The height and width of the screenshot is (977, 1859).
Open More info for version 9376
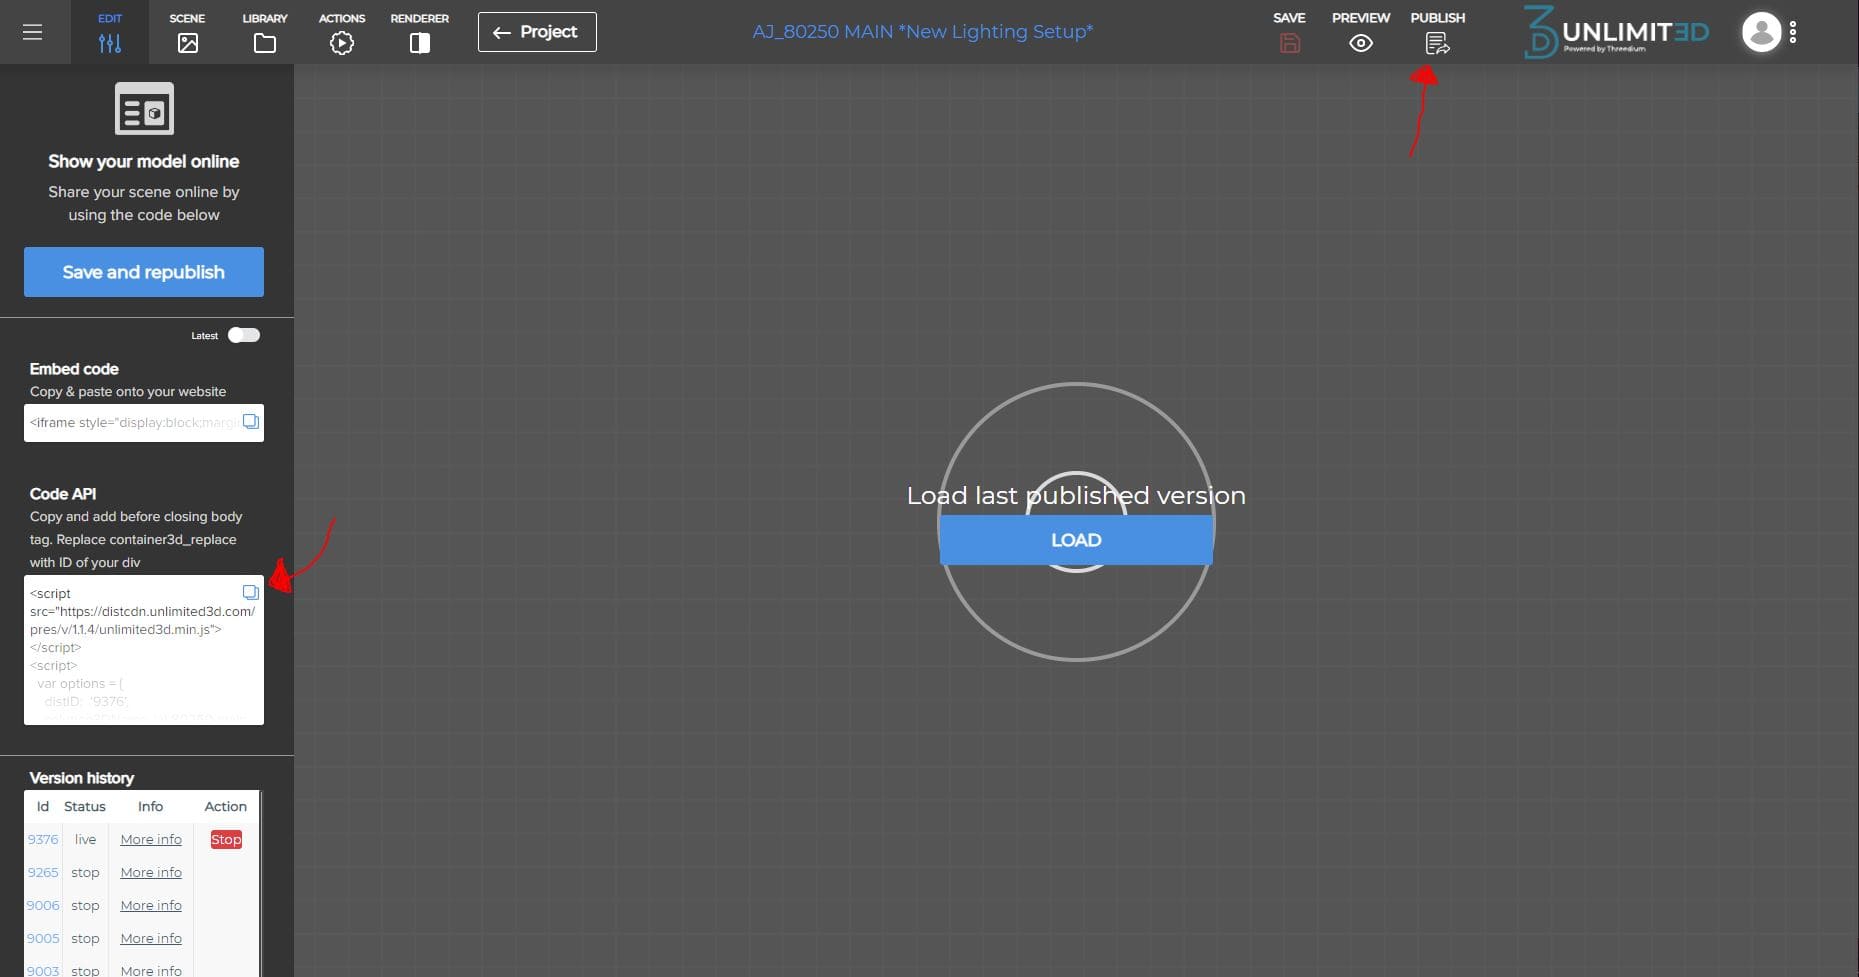(151, 840)
